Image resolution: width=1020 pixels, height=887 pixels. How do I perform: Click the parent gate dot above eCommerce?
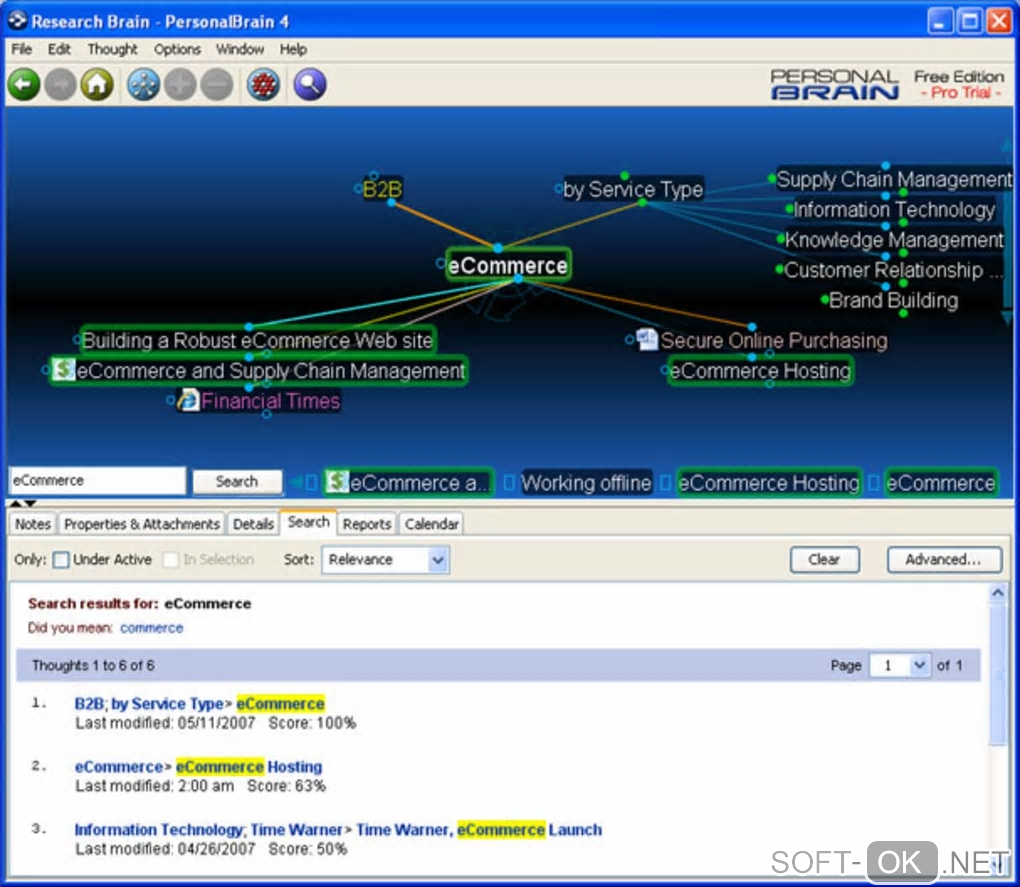pos(498,248)
